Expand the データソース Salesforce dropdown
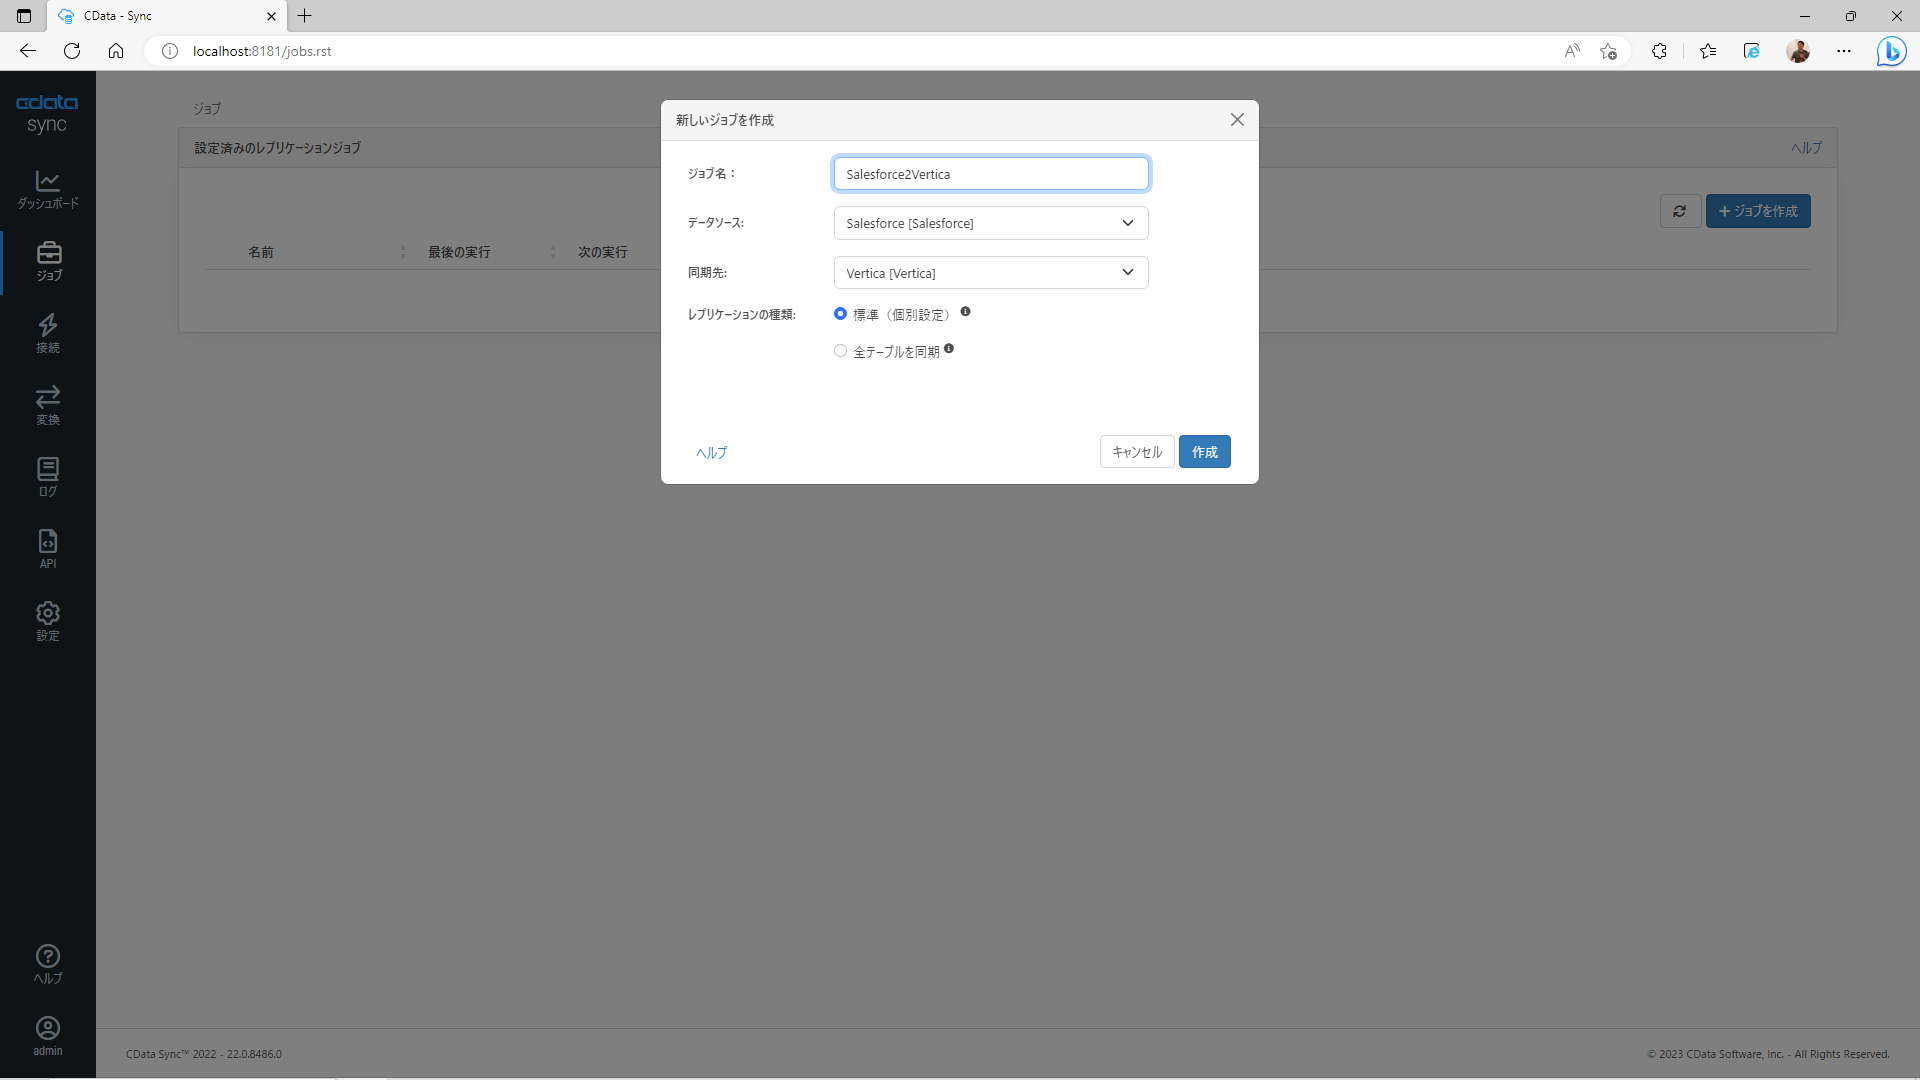The height and width of the screenshot is (1080, 1920). point(990,223)
